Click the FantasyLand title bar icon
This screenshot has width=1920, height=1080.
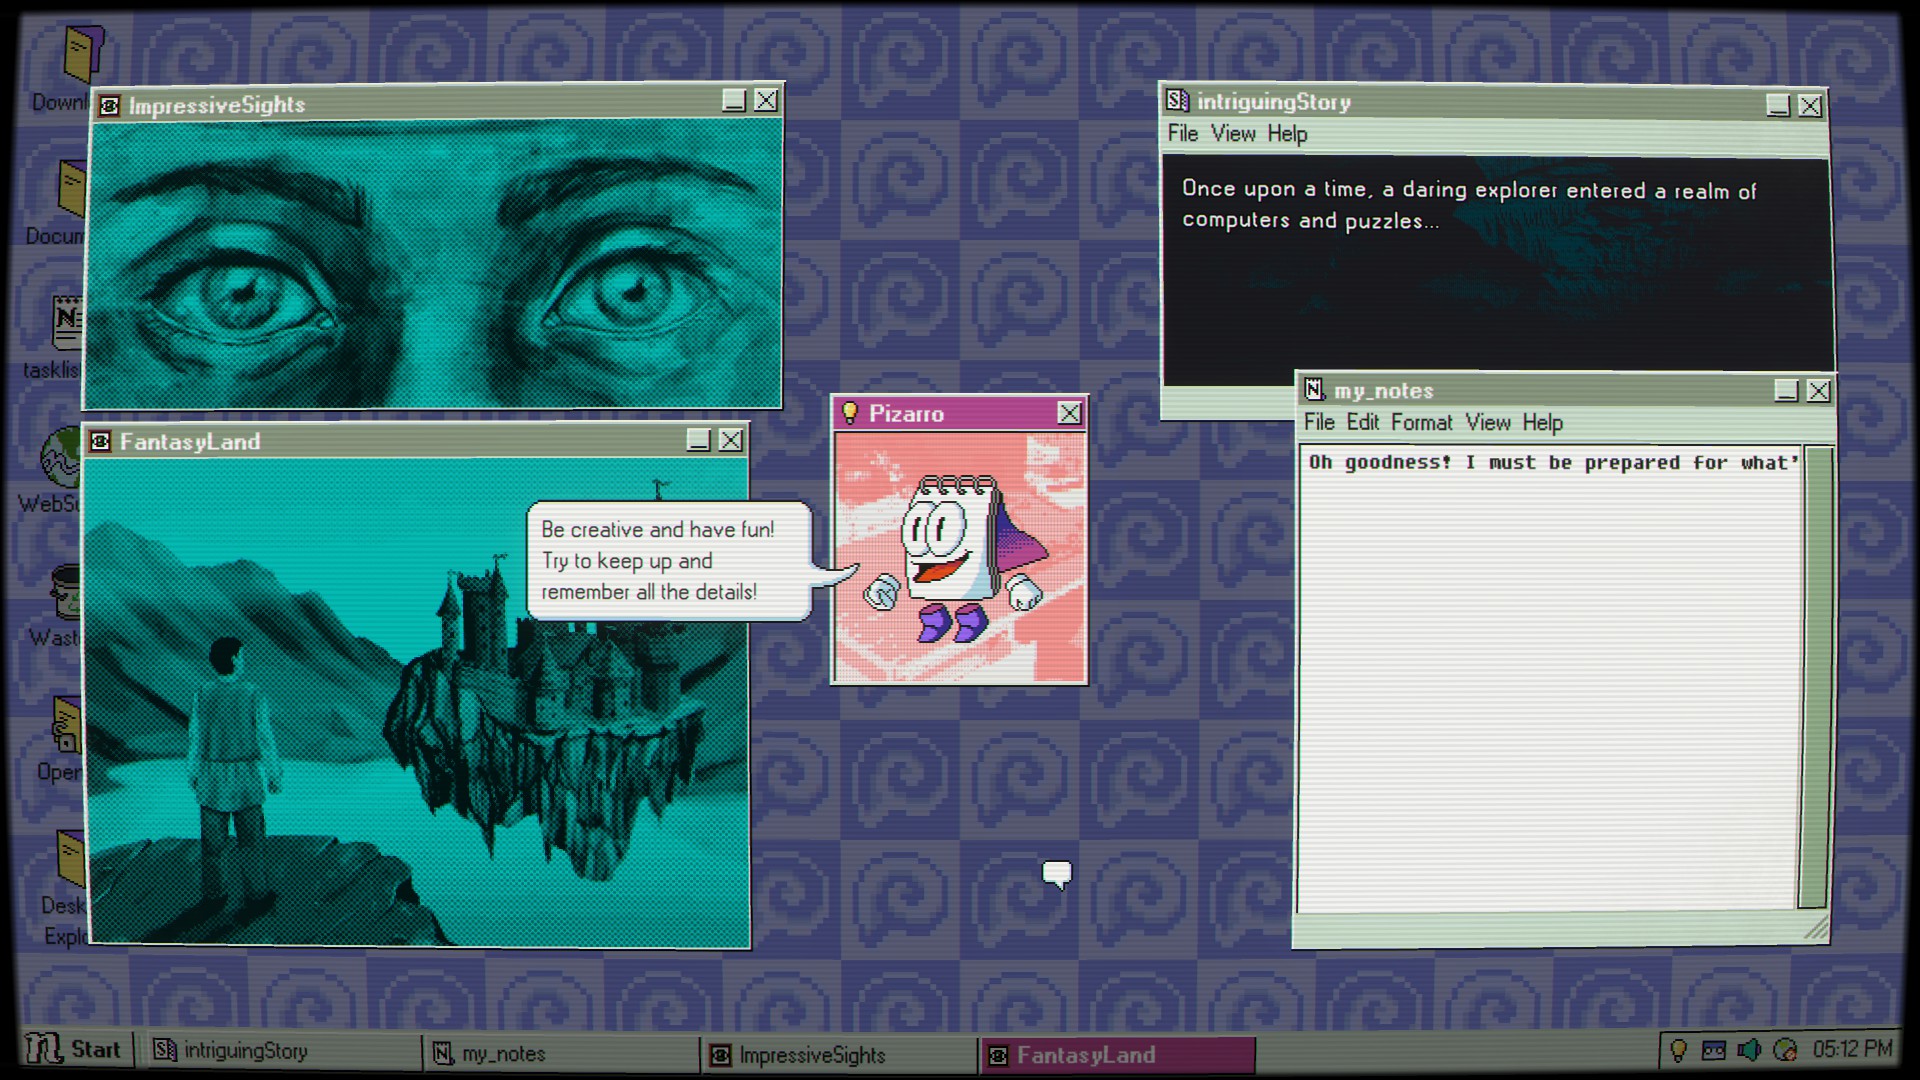tap(101, 441)
